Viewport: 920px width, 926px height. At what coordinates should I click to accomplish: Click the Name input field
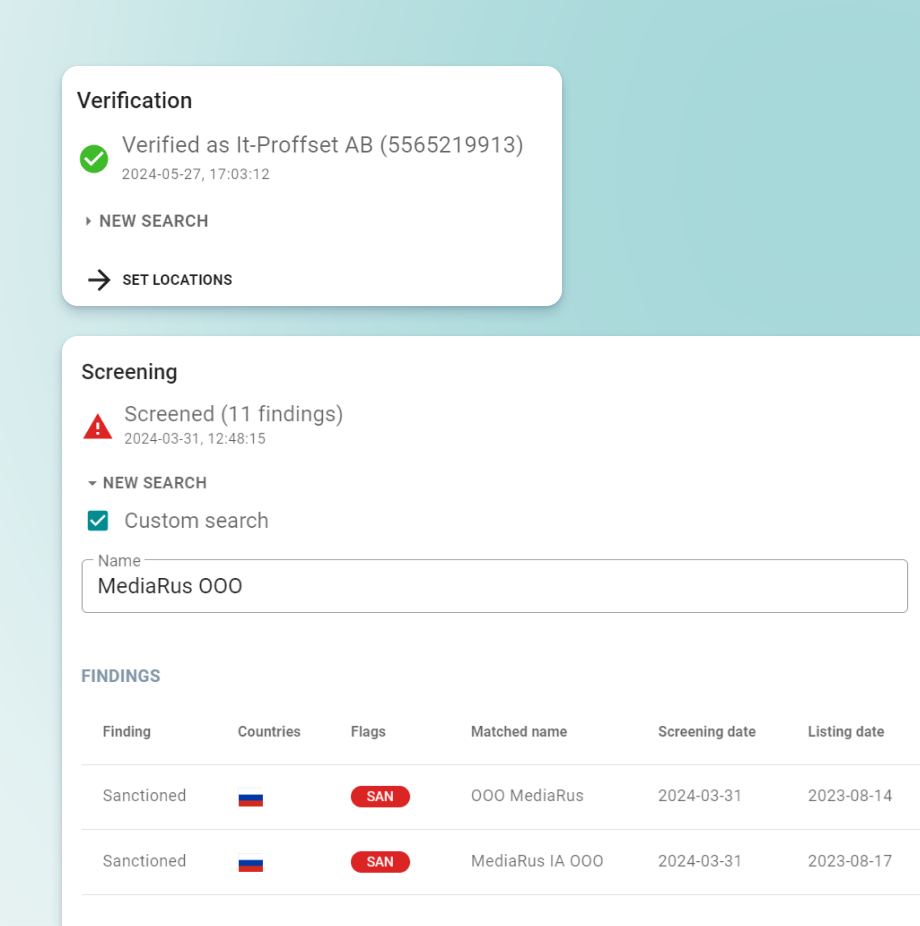494,586
